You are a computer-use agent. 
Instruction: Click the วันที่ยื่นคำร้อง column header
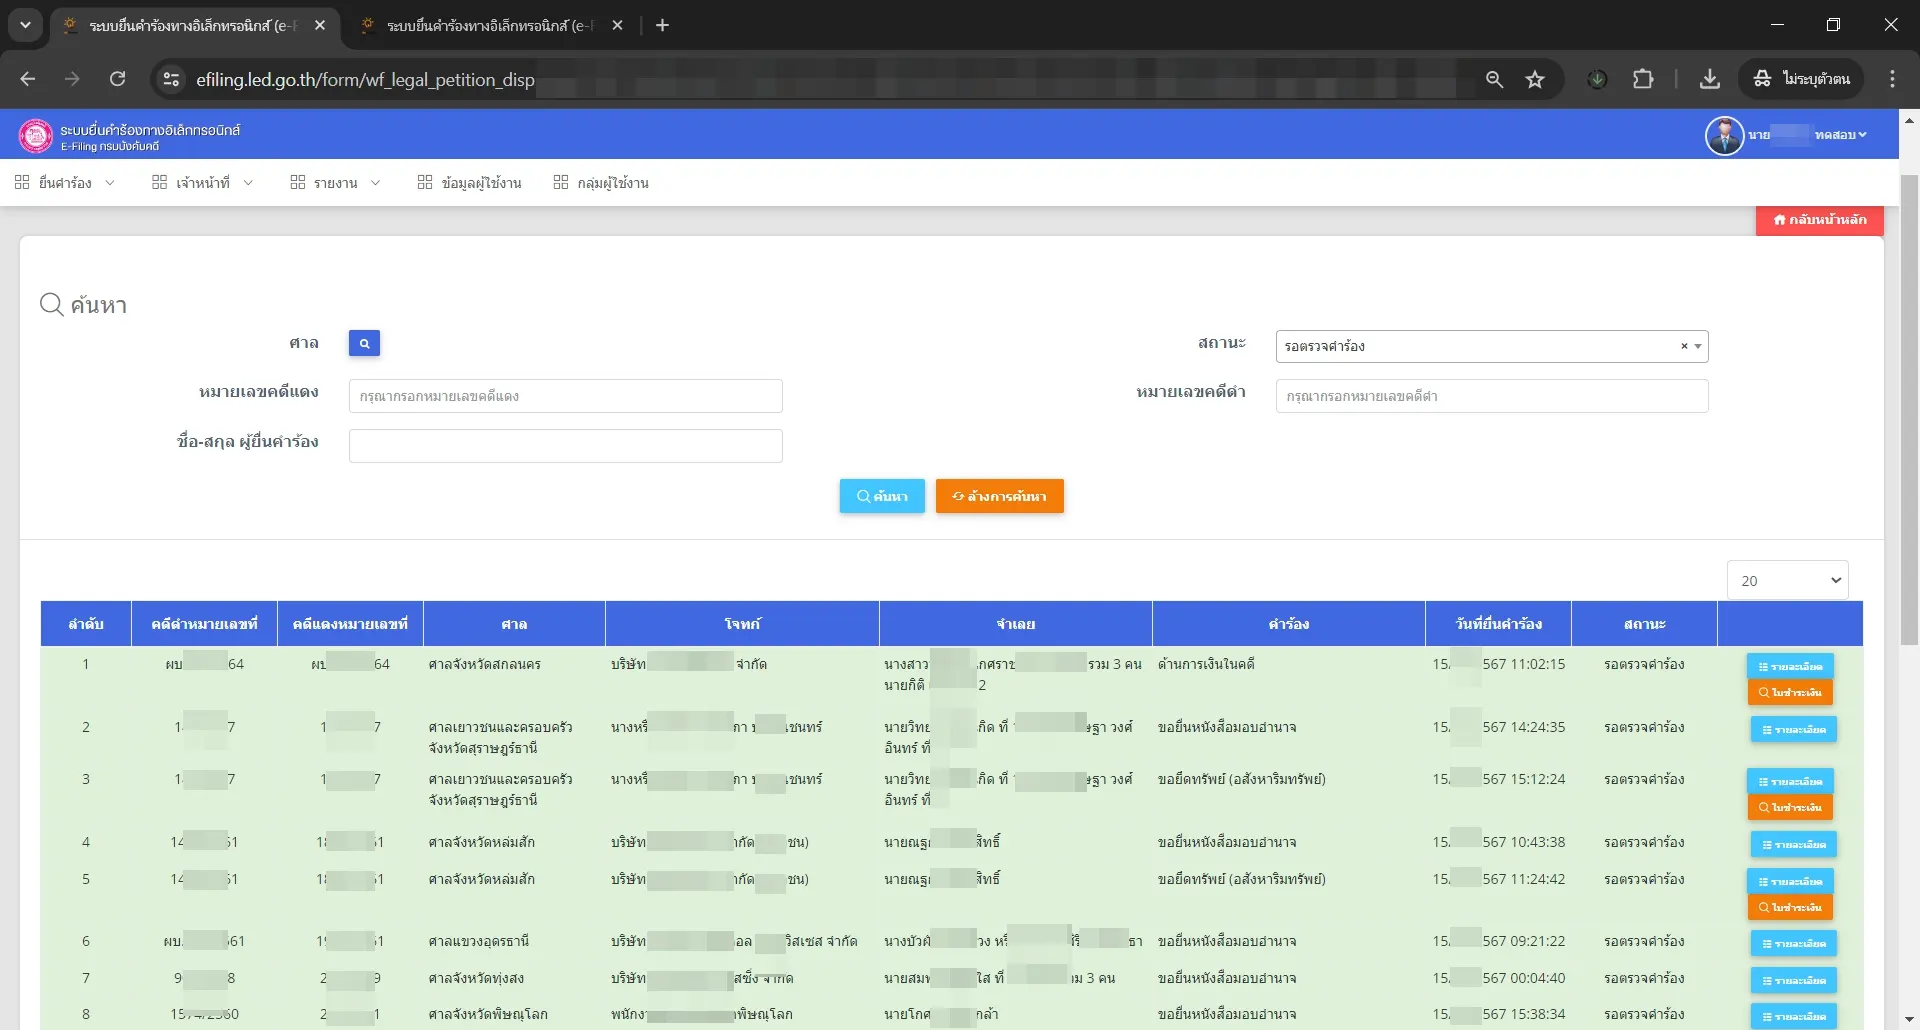click(x=1499, y=624)
